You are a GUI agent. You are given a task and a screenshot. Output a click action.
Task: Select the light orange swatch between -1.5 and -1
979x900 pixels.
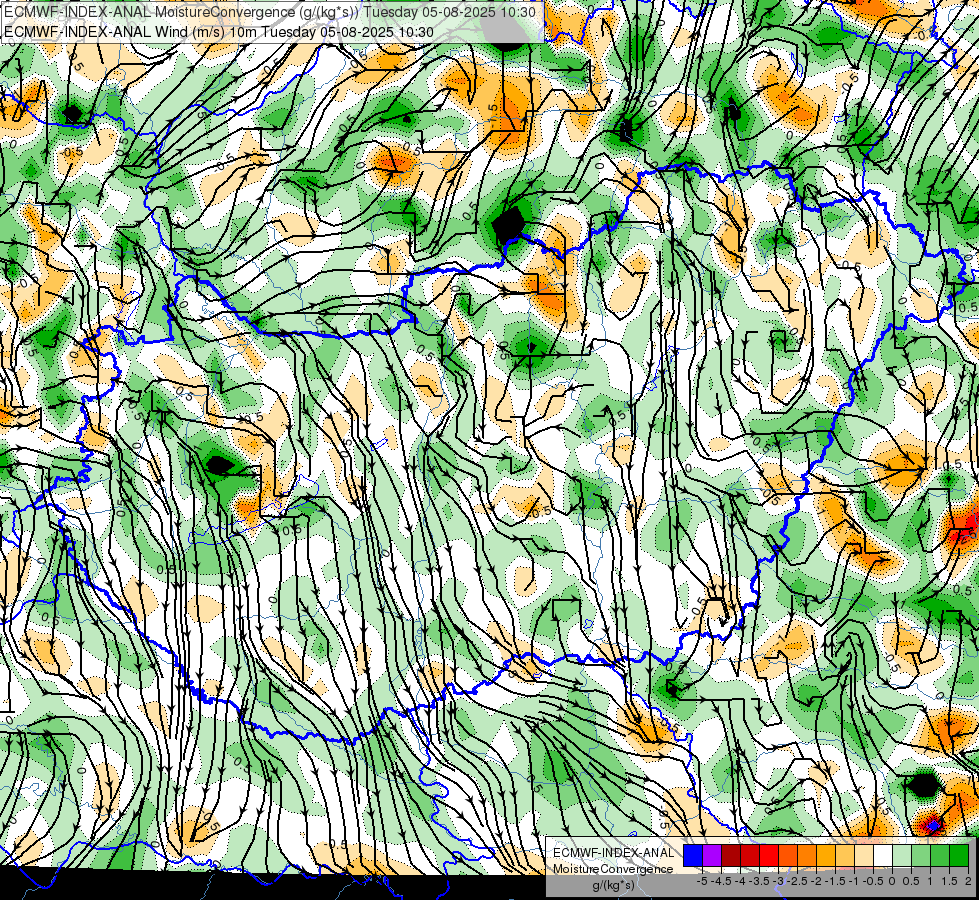(x=845, y=855)
